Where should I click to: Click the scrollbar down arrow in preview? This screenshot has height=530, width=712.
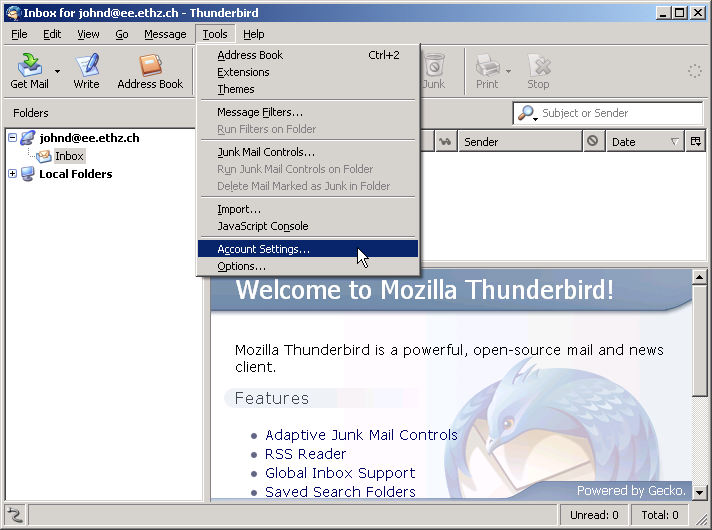pos(699,492)
